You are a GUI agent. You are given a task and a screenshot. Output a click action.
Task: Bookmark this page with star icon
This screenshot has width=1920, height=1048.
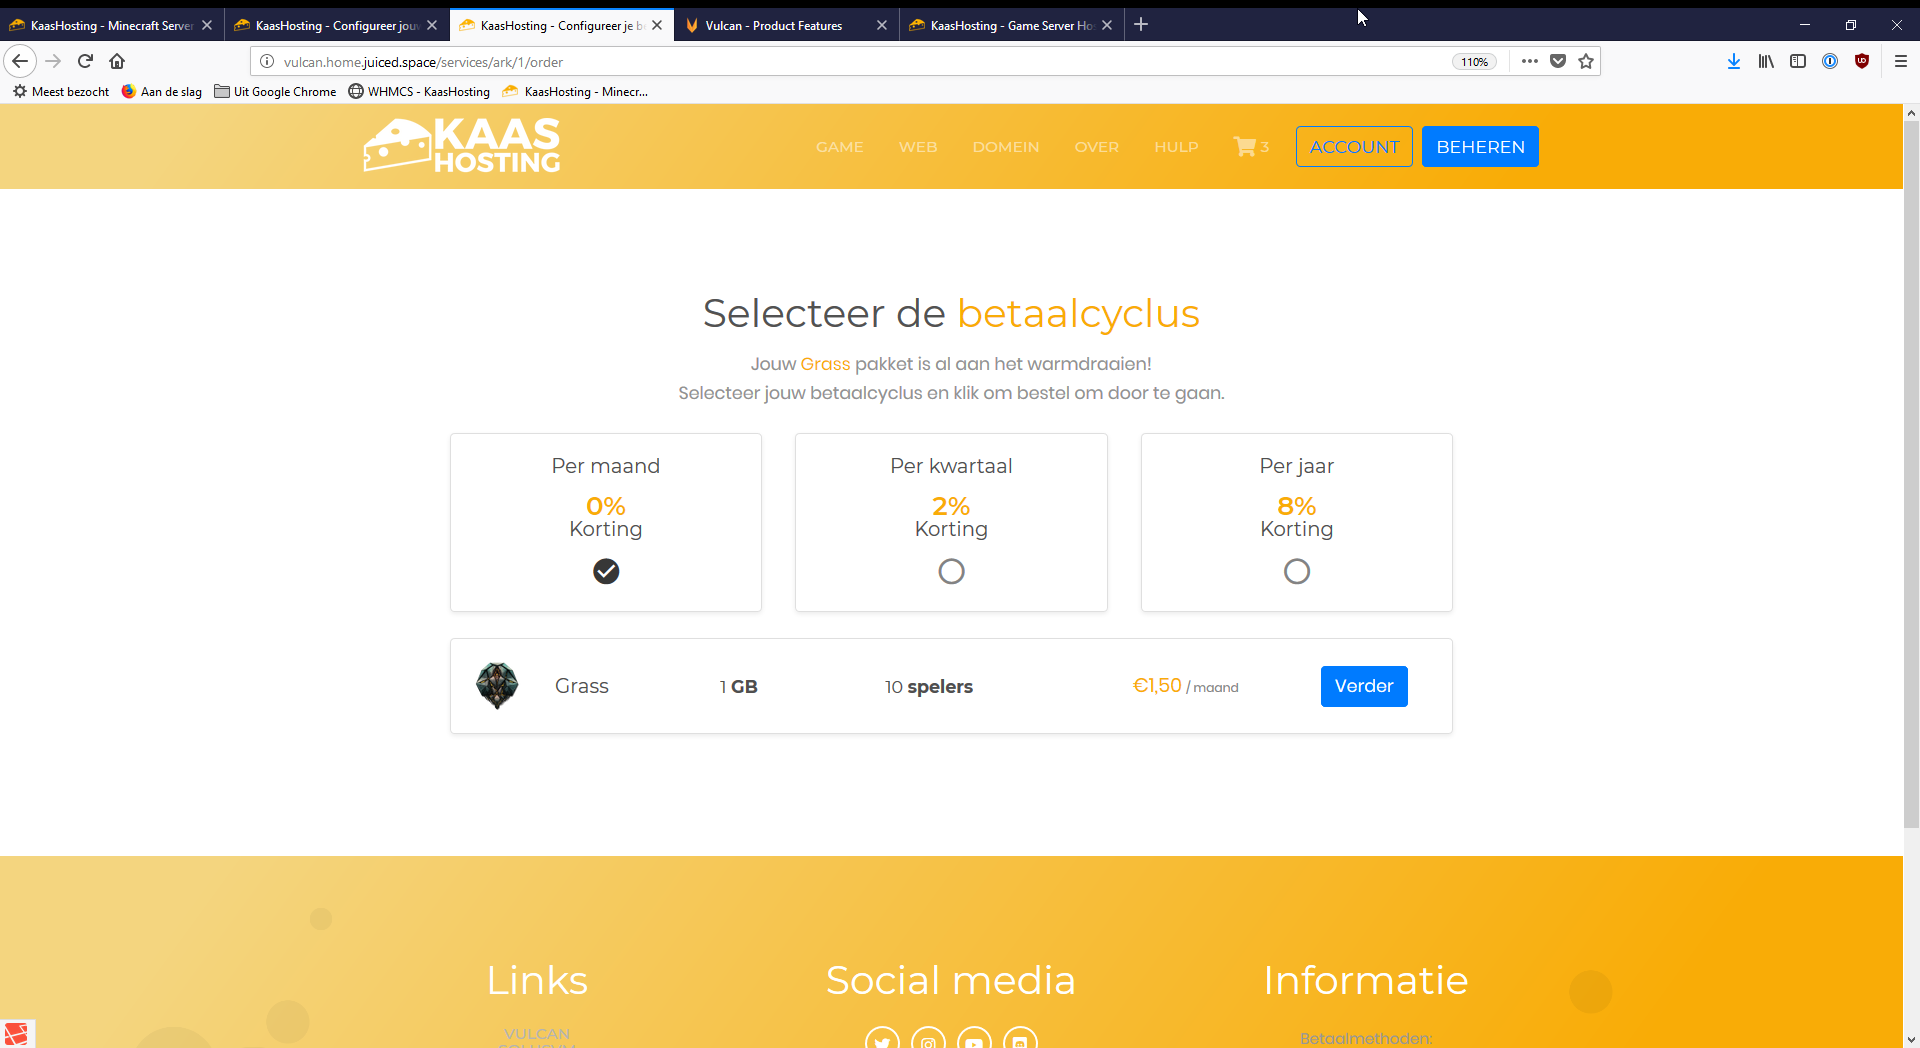pyautogui.click(x=1586, y=61)
